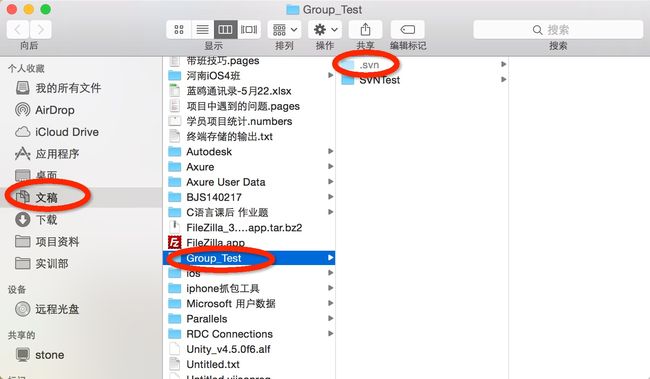Select Documents (文稿) in the sidebar
This screenshot has height=379, width=650.
(x=81, y=197)
